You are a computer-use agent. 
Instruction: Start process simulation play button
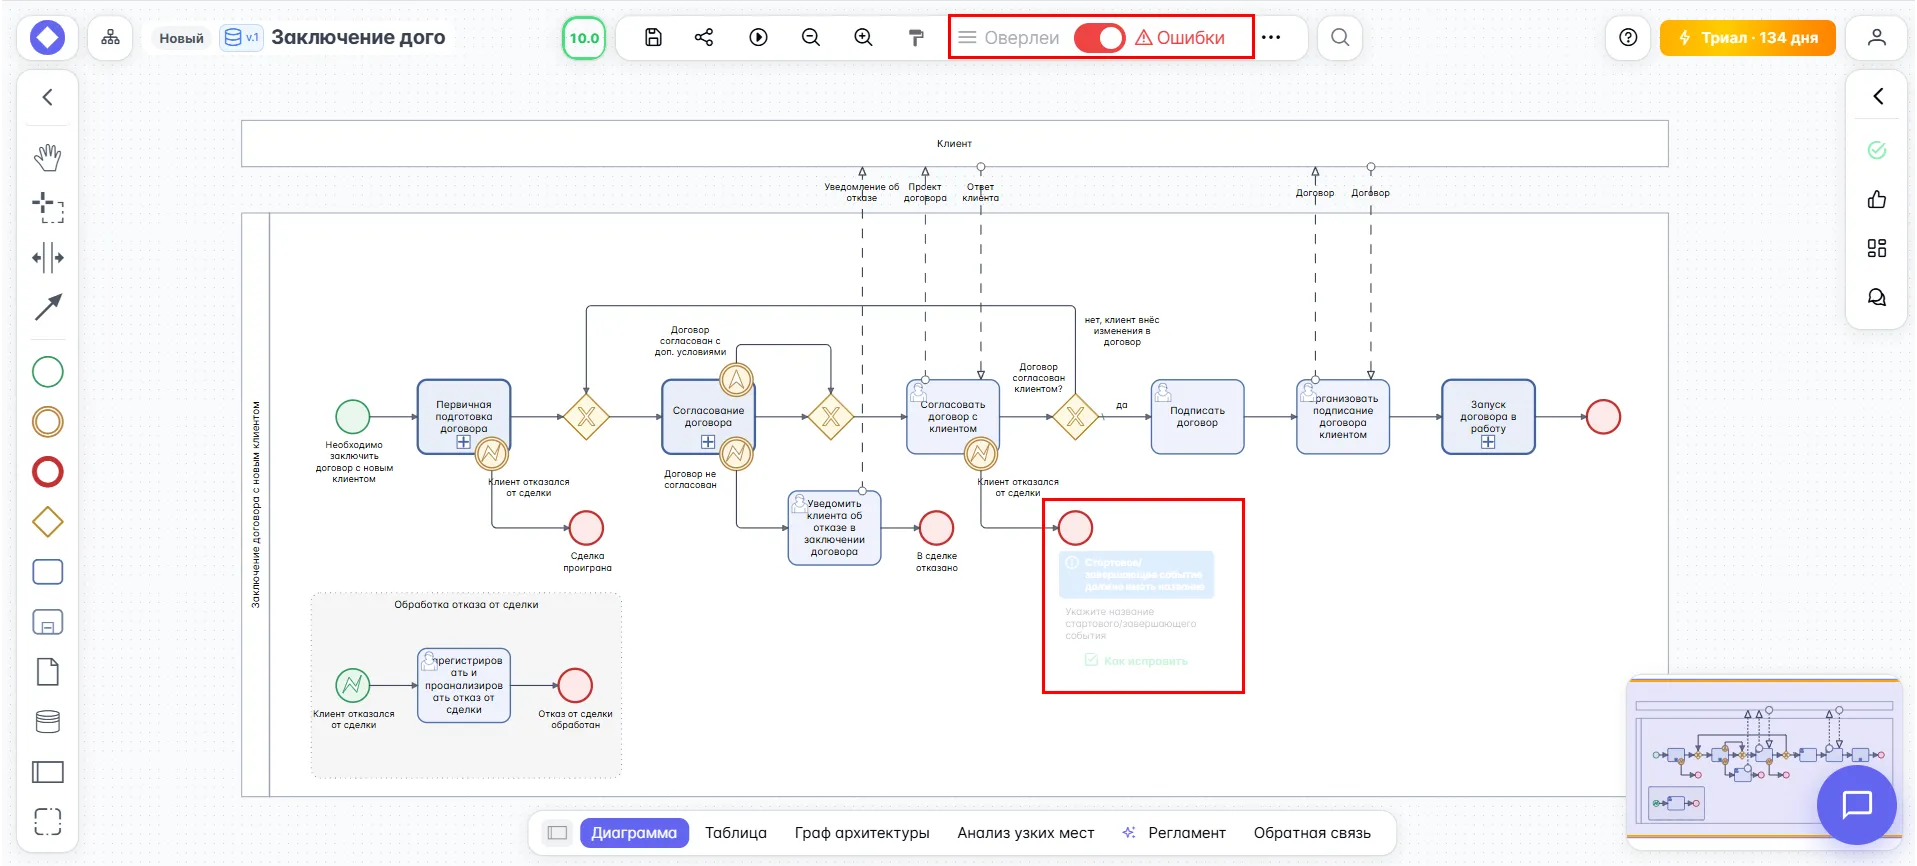(758, 38)
